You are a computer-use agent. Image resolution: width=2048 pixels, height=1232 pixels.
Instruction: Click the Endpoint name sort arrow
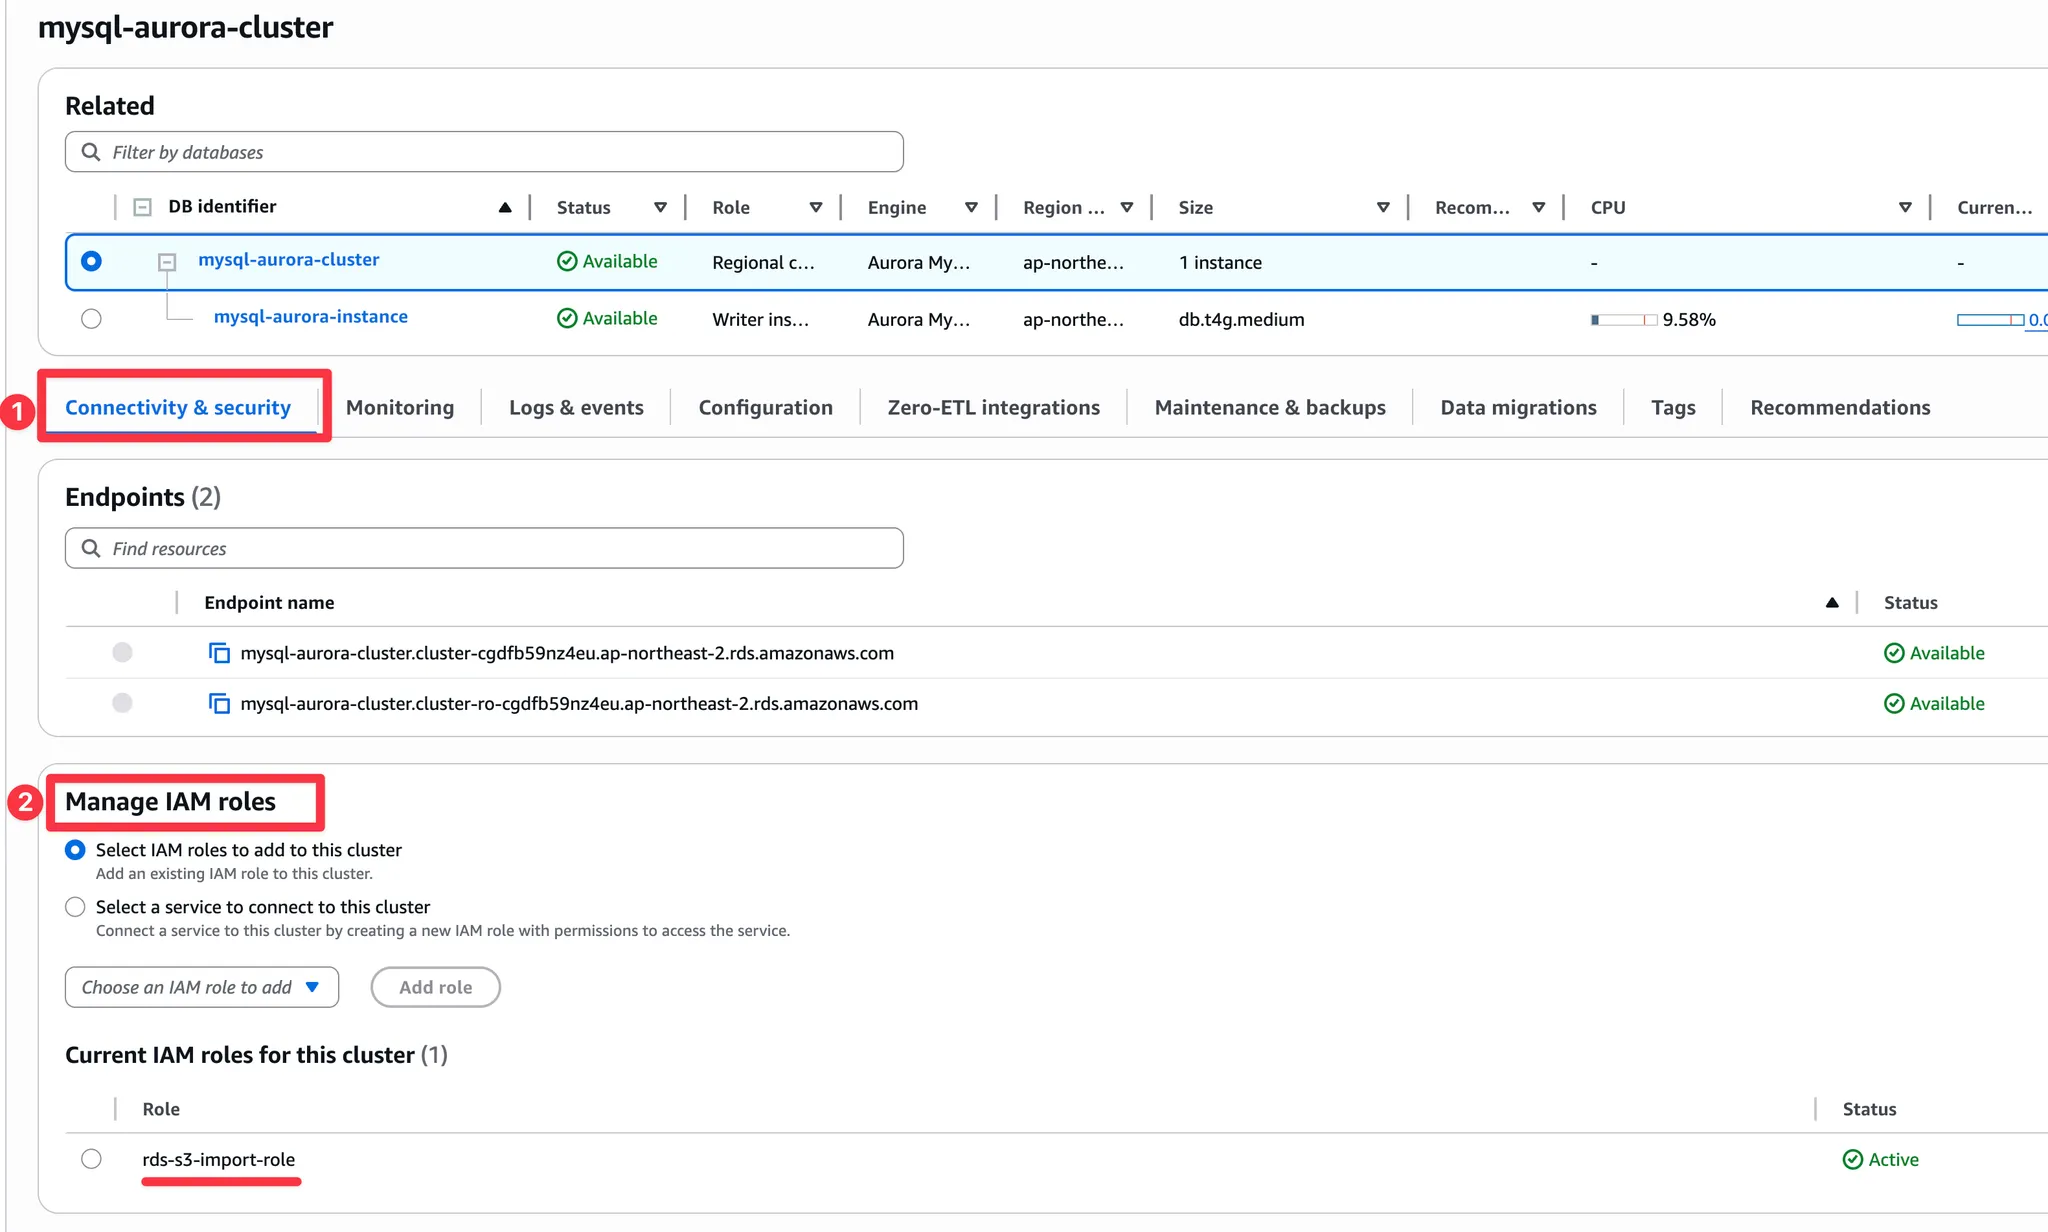pos(1832,602)
